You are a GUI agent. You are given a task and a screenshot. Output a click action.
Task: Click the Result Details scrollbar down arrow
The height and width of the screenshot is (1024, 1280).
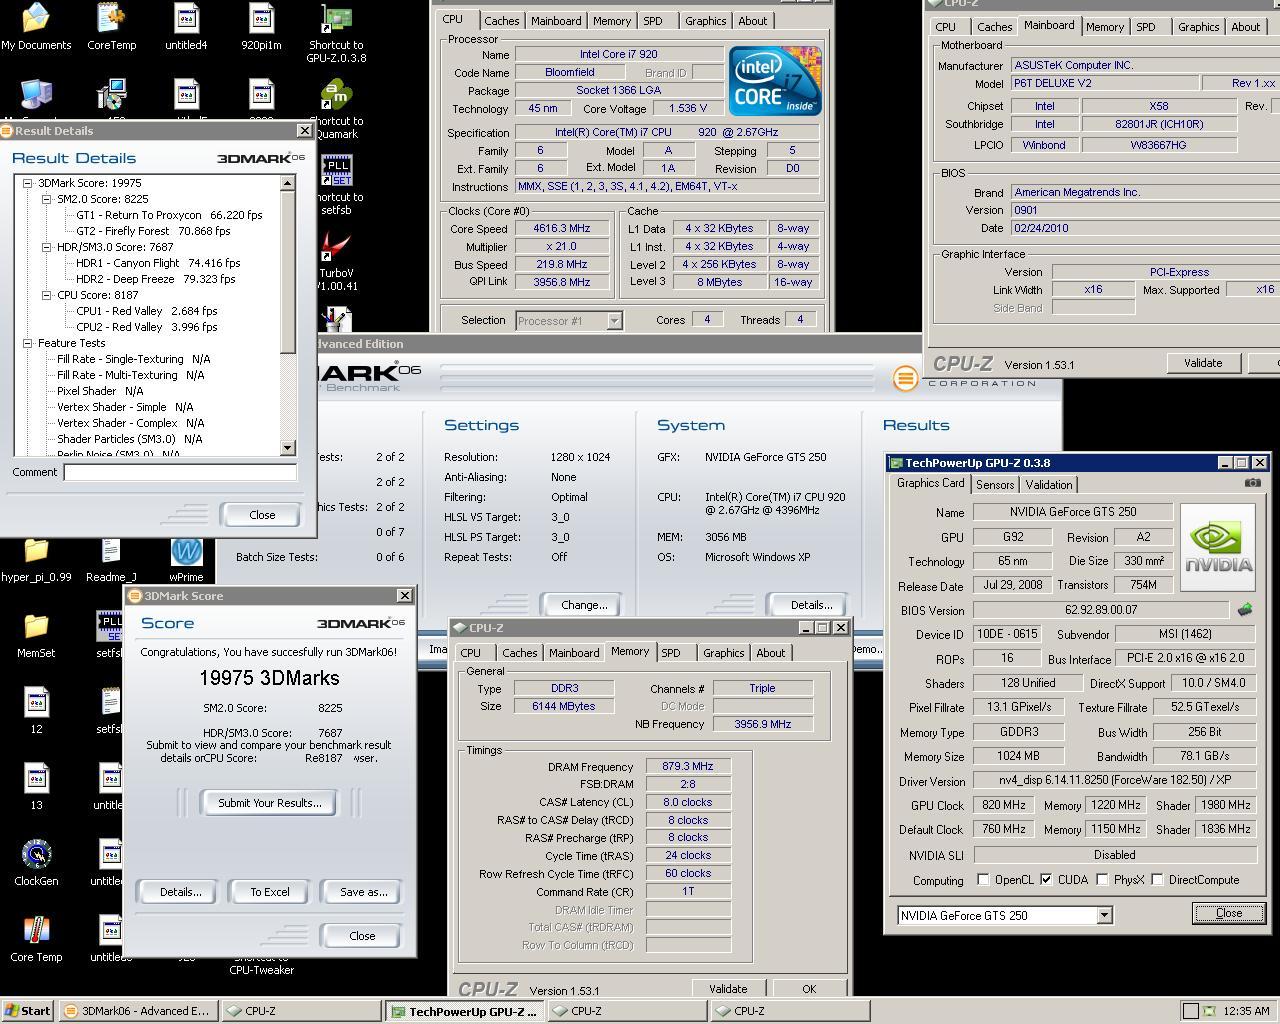pos(288,449)
